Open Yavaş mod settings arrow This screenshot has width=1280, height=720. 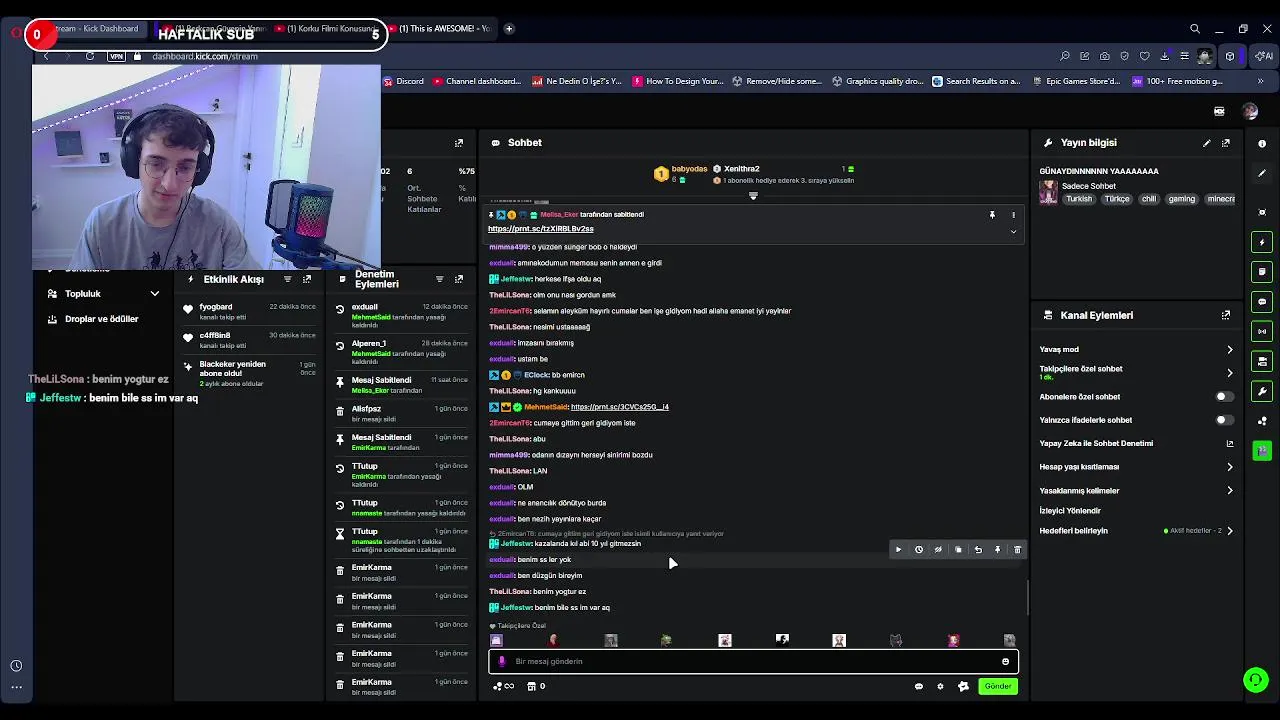tap(1229, 349)
